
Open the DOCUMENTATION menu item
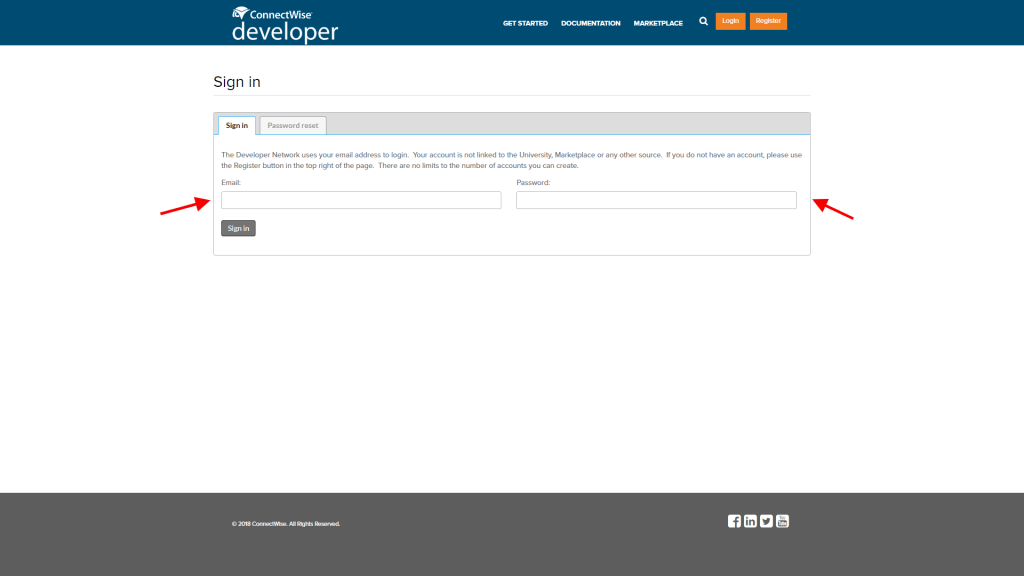590,22
